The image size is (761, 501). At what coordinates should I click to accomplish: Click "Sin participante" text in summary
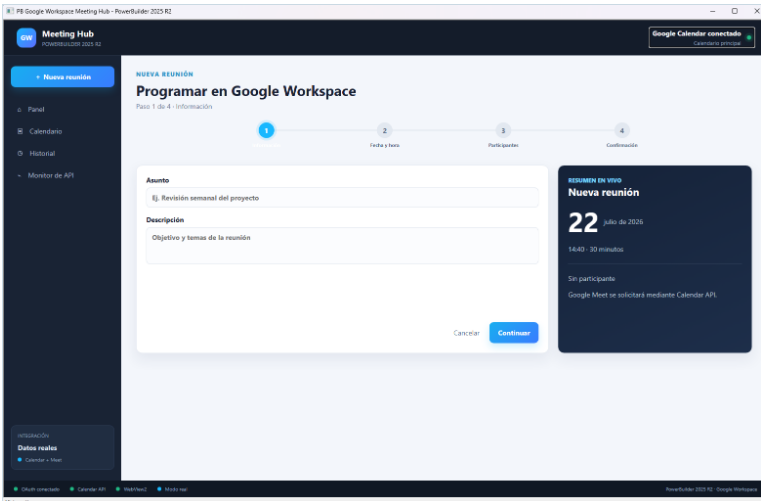(x=592, y=279)
